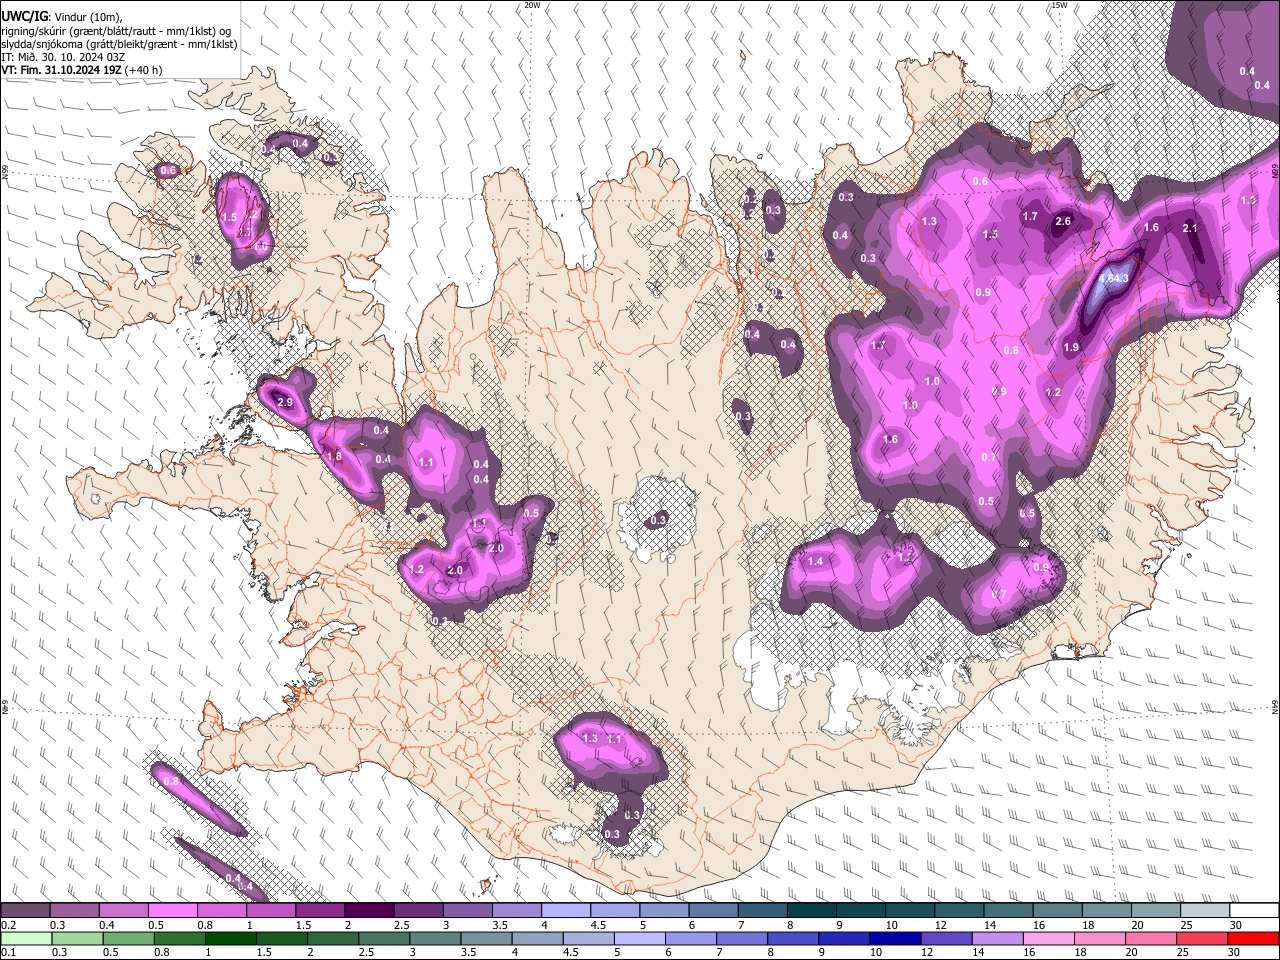Click the lavender swatch between 4 and 4.5, top legend row
The height and width of the screenshot is (960, 1280).
coord(566,911)
